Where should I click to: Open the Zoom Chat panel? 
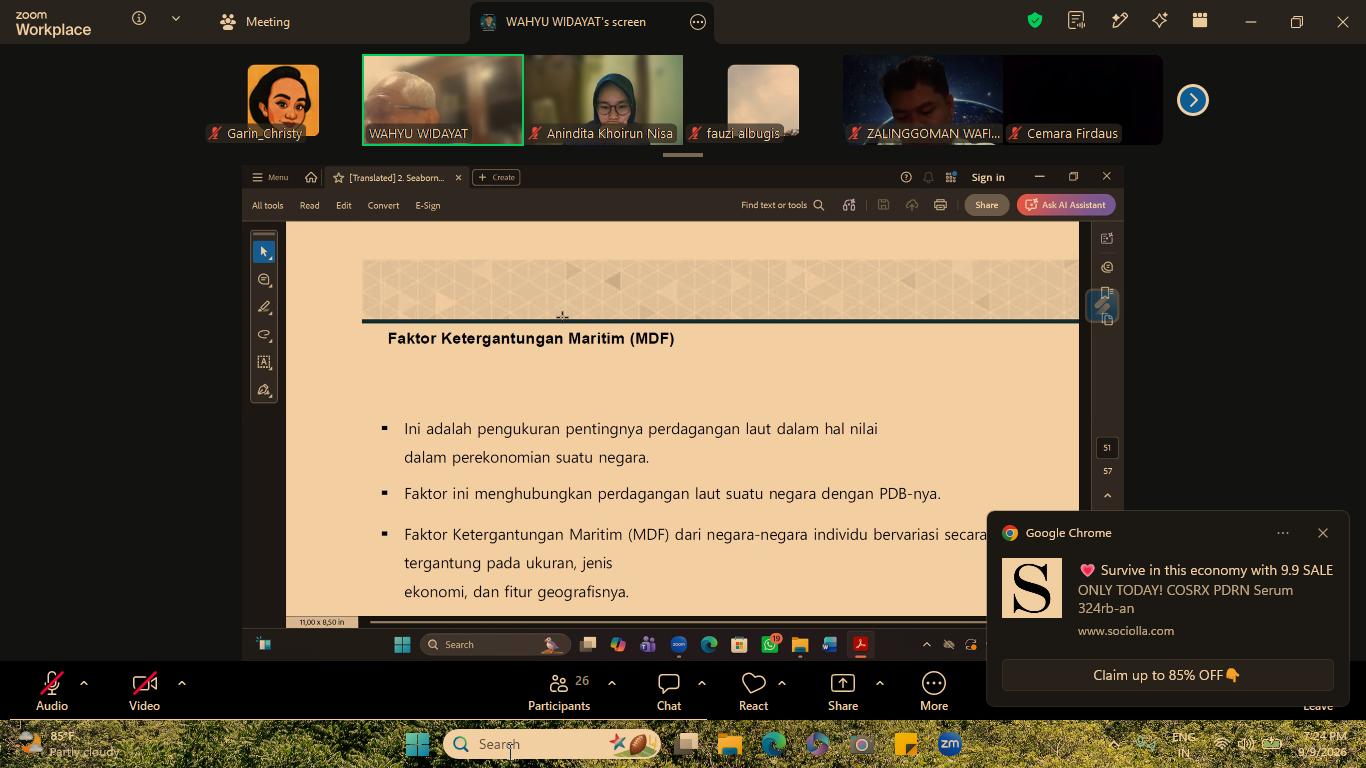click(x=669, y=692)
